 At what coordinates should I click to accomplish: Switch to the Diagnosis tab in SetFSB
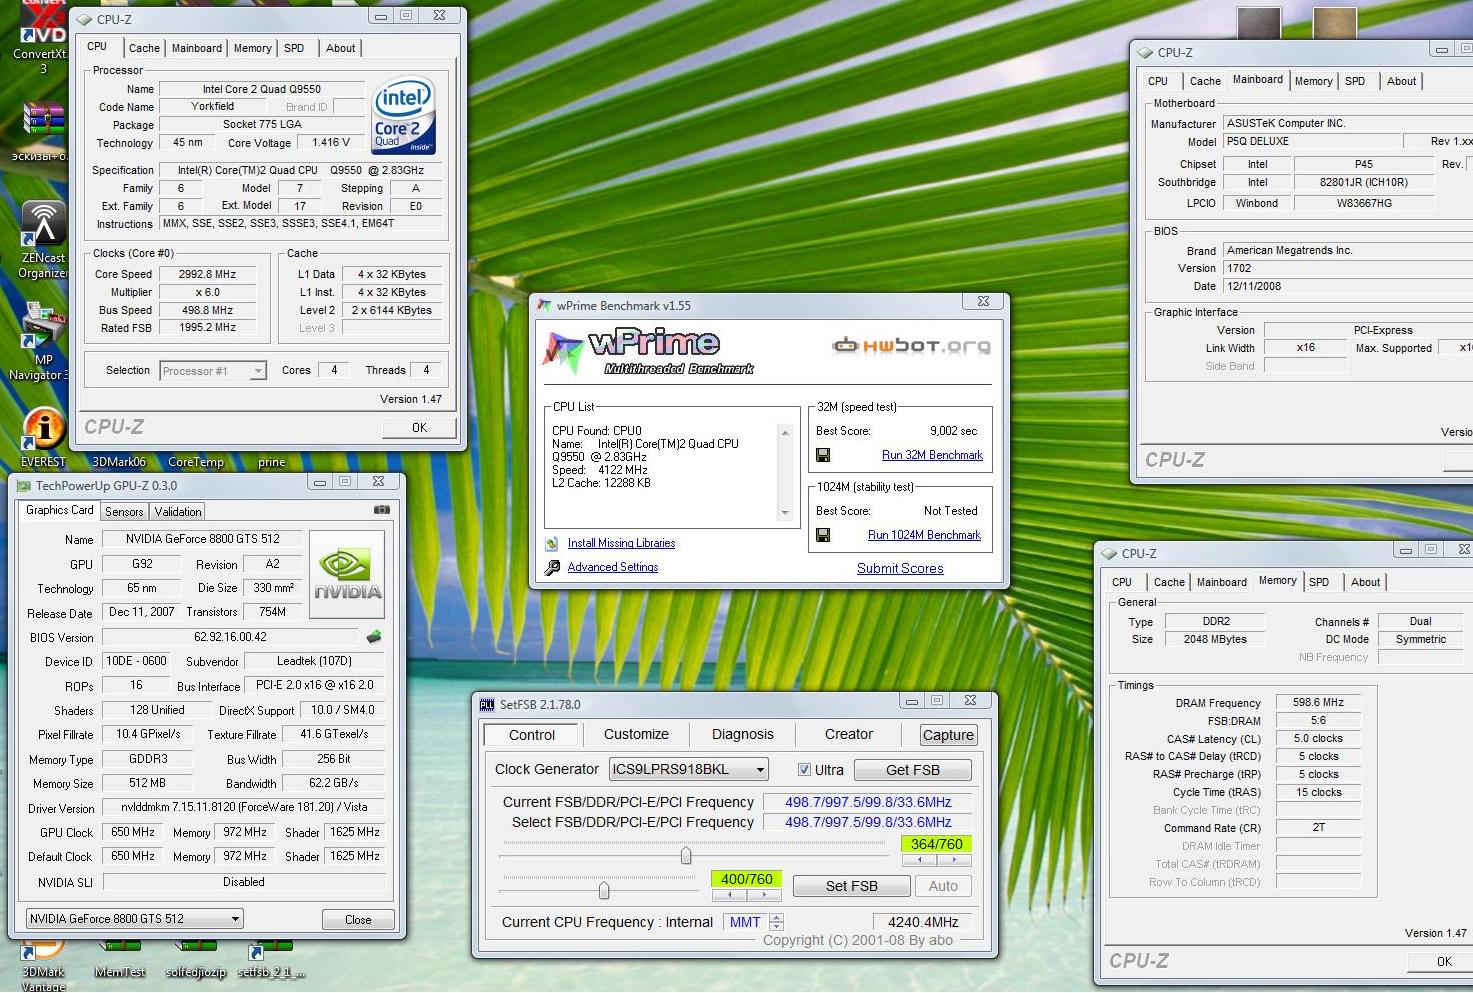743,734
